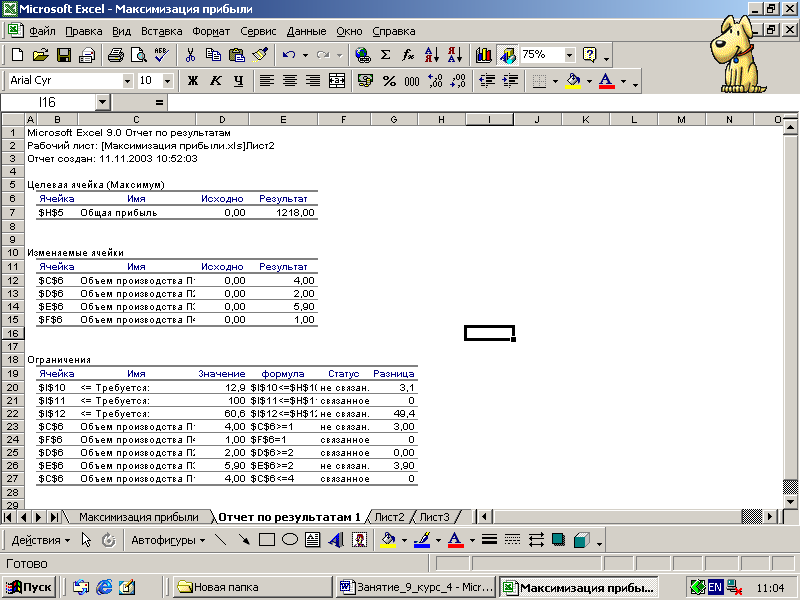Toggle bold Ж formatting
The image size is (800, 600).
click(193, 81)
